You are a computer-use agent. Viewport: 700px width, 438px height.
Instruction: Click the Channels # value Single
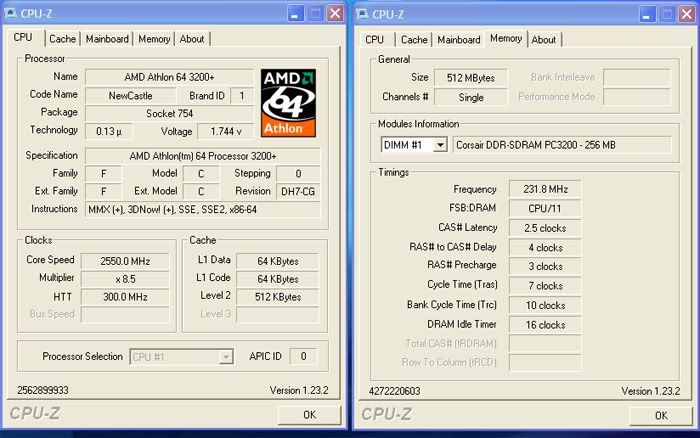point(471,97)
